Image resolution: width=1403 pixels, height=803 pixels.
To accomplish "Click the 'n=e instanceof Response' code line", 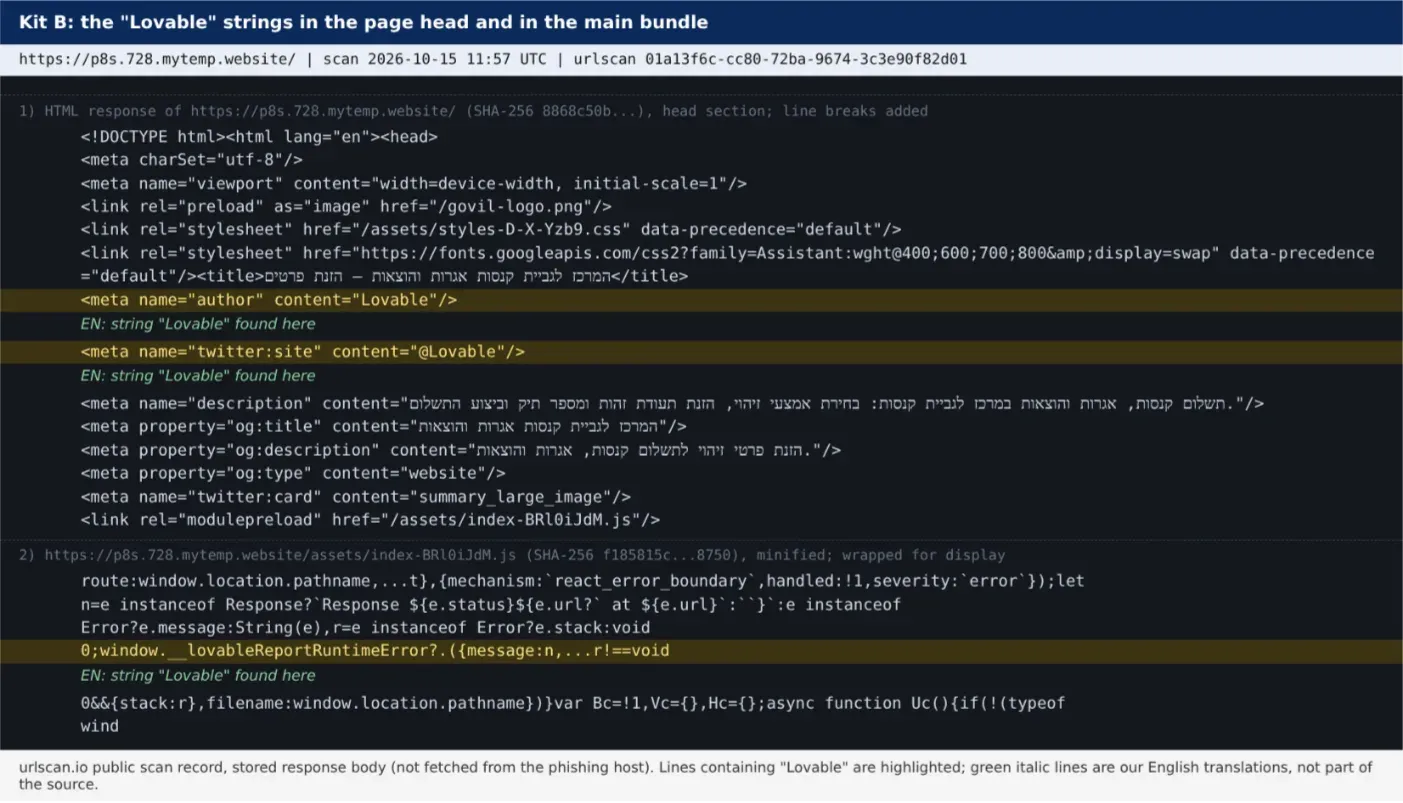I will [x=491, y=604].
